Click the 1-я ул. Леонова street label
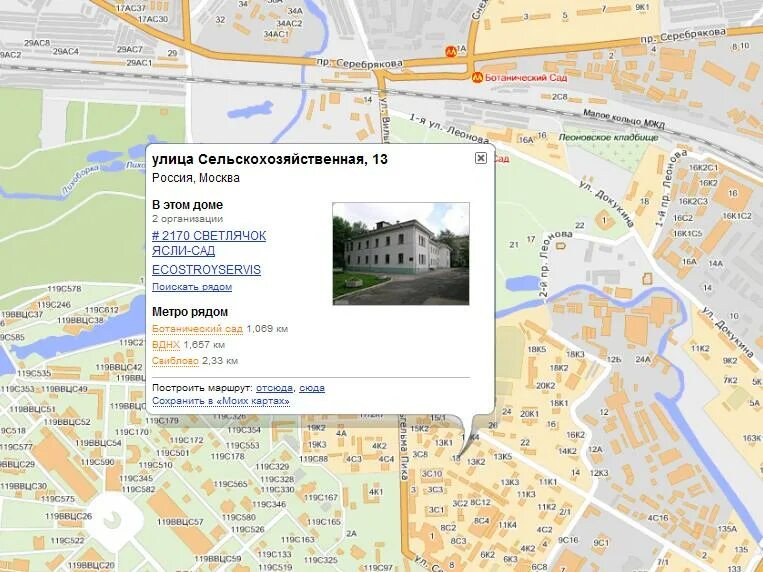The width and height of the screenshot is (763, 572). [x=448, y=129]
